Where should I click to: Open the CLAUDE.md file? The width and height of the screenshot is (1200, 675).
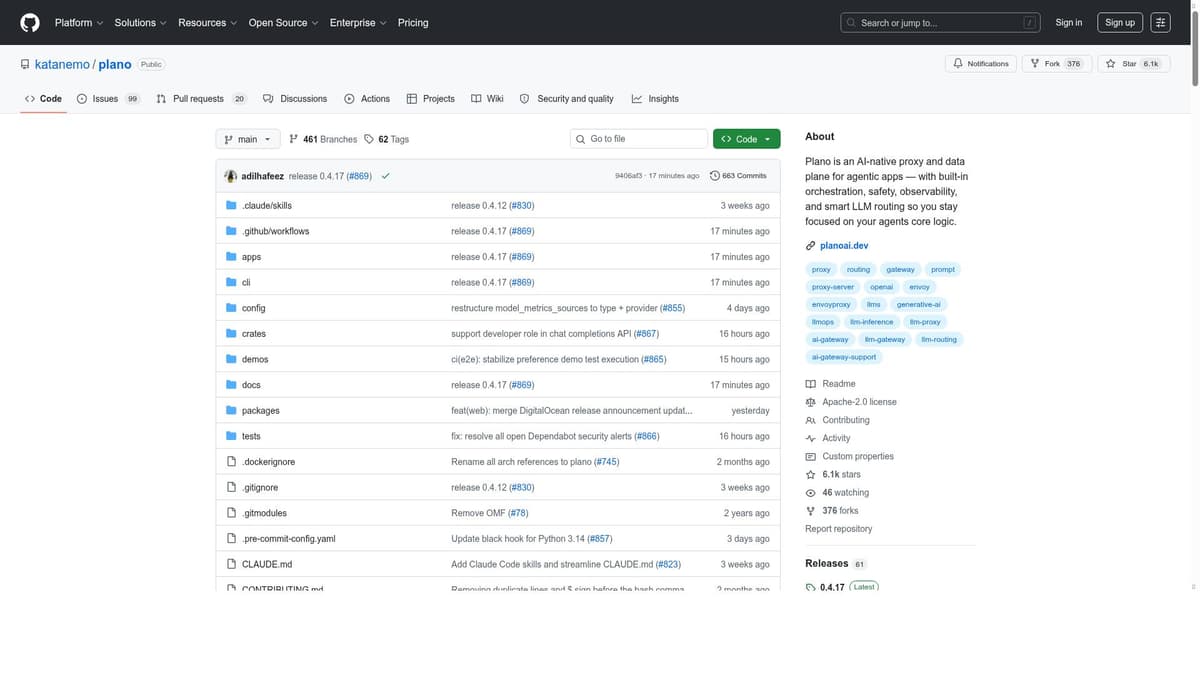pyautogui.click(x=267, y=564)
